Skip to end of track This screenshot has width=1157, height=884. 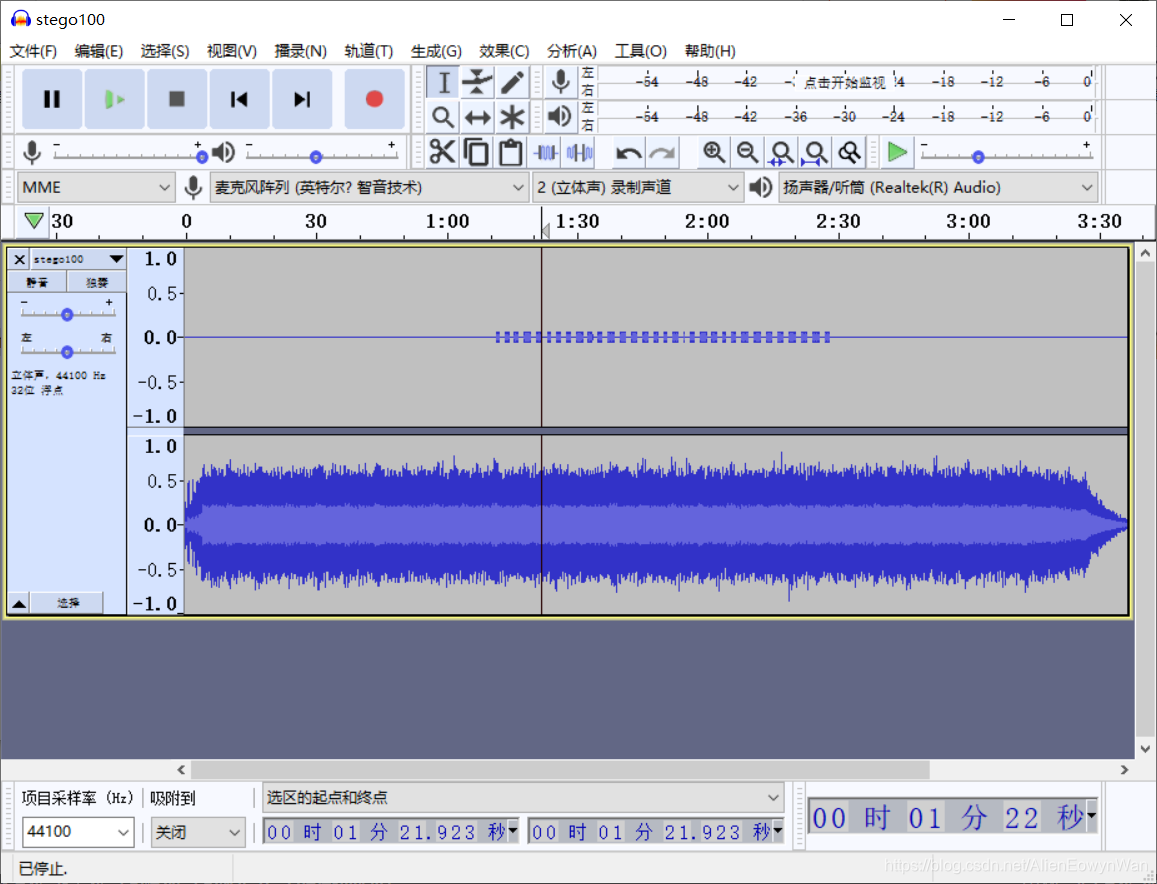(302, 99)
